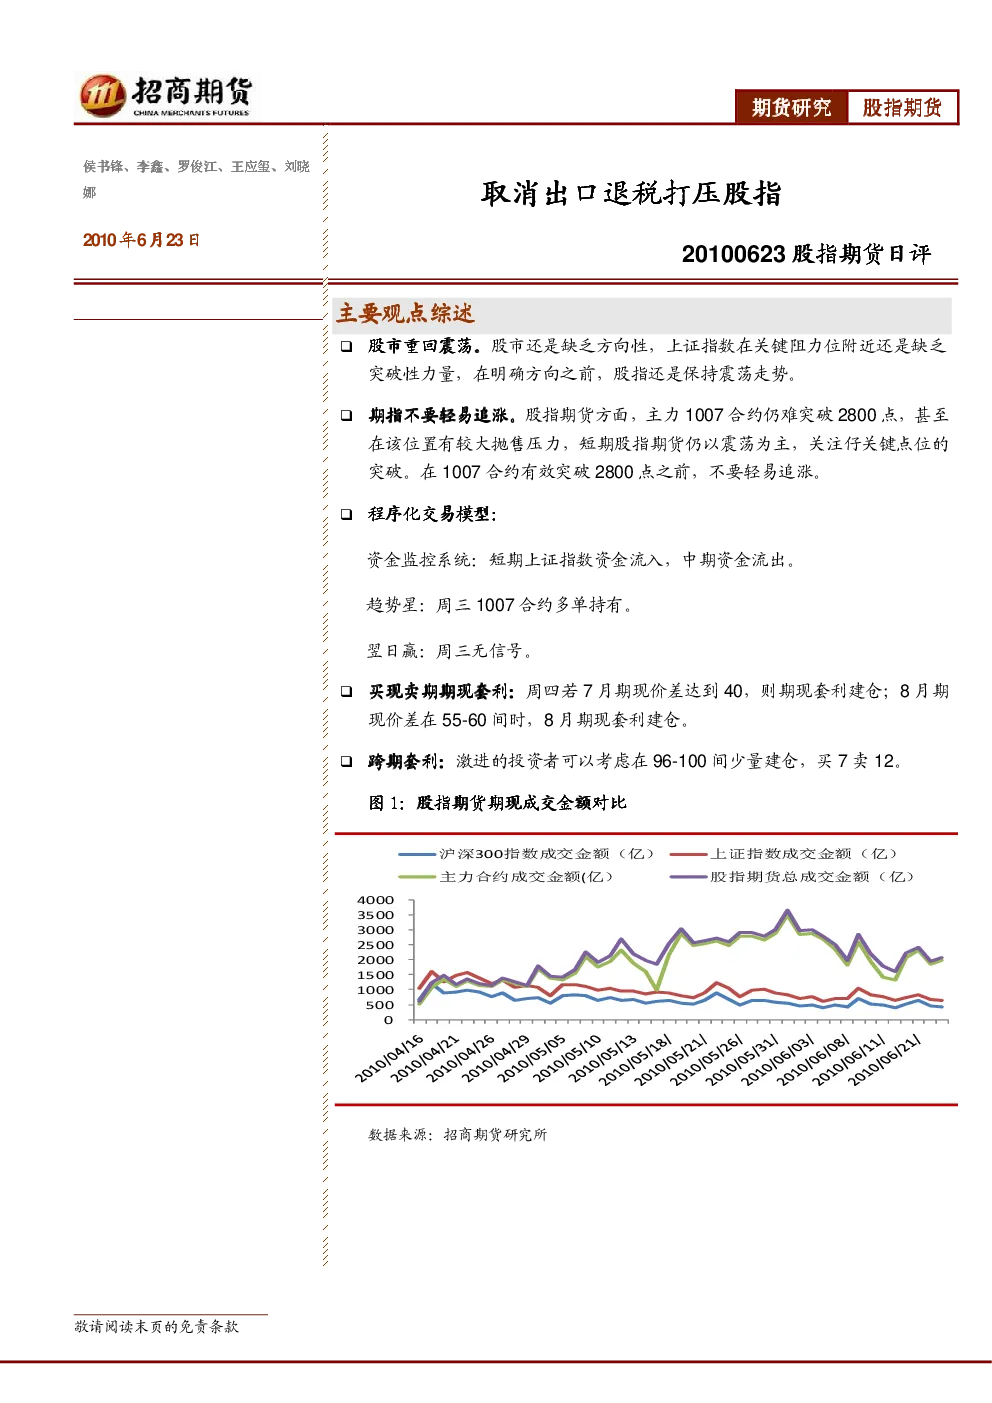Click the bold text 期指不要轻易追涨
The image size is (992, 1403).
pyautogui.click(x=441, y=415)
